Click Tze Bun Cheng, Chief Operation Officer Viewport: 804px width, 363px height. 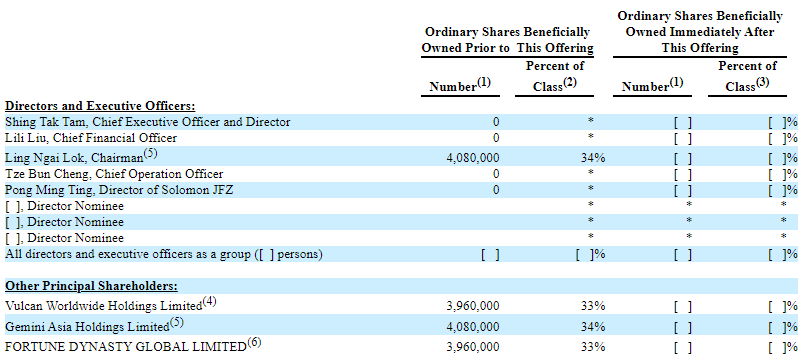(114, 174)
